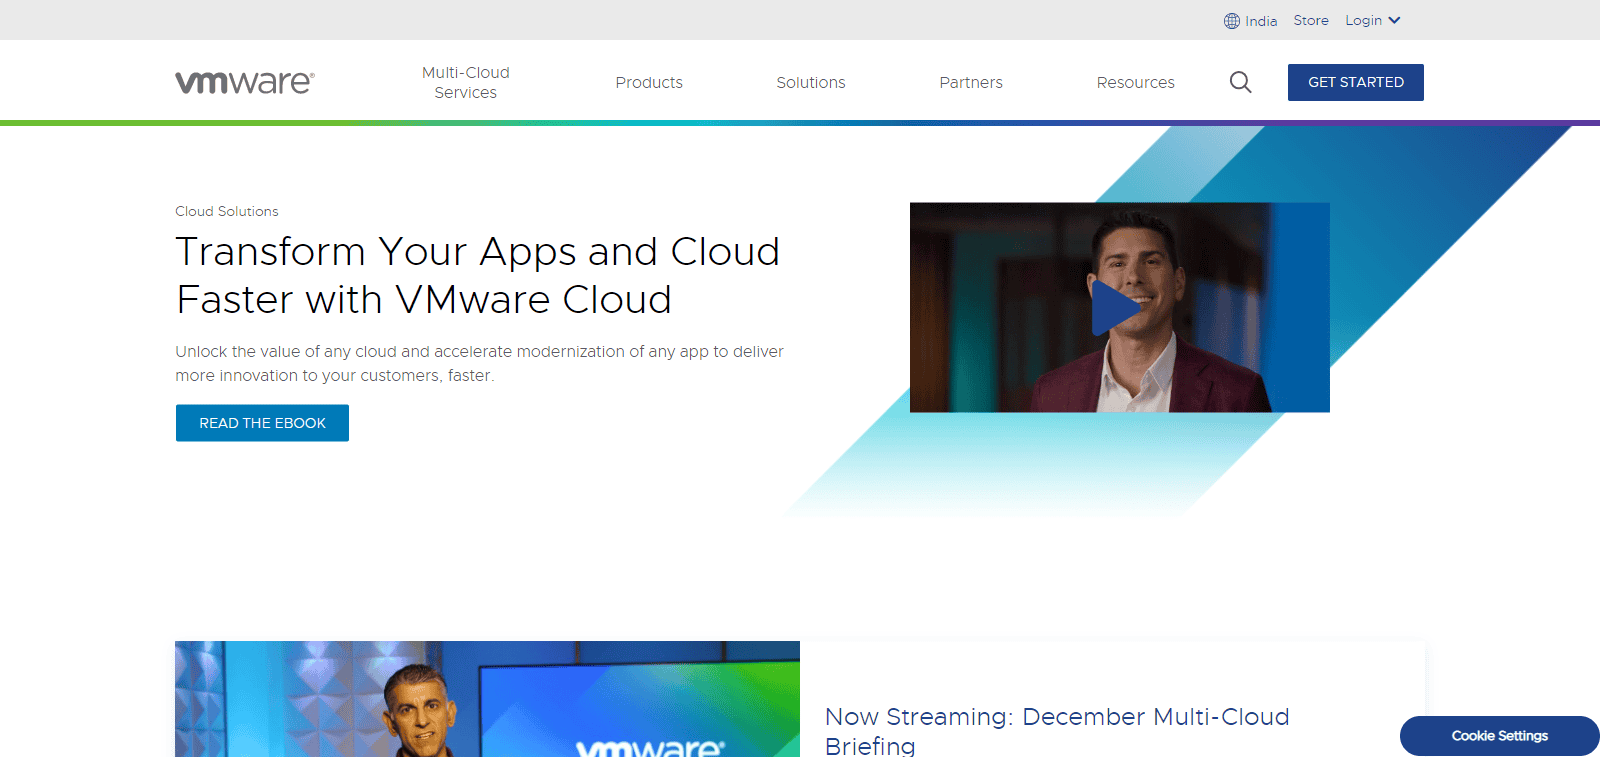The height and width of the screenshot is (757, 1600).
Task: Click the Transform Your Apps headline
Action: 477,275
